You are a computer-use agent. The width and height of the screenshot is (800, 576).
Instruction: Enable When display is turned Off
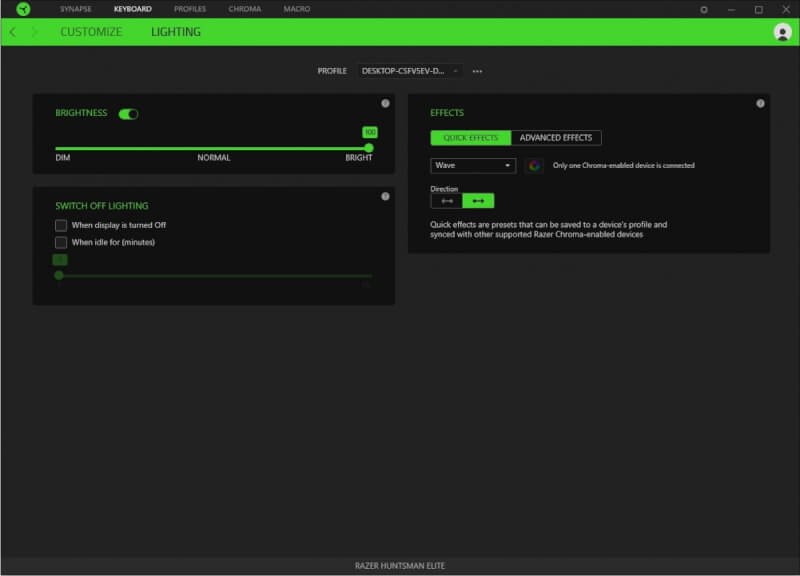click(x=61, y=225)
